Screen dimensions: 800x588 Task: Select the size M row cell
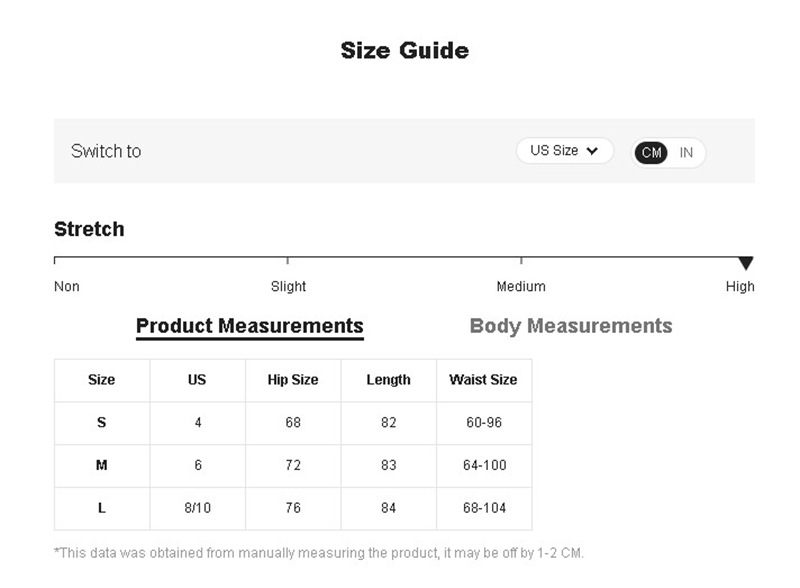point(102,465)
